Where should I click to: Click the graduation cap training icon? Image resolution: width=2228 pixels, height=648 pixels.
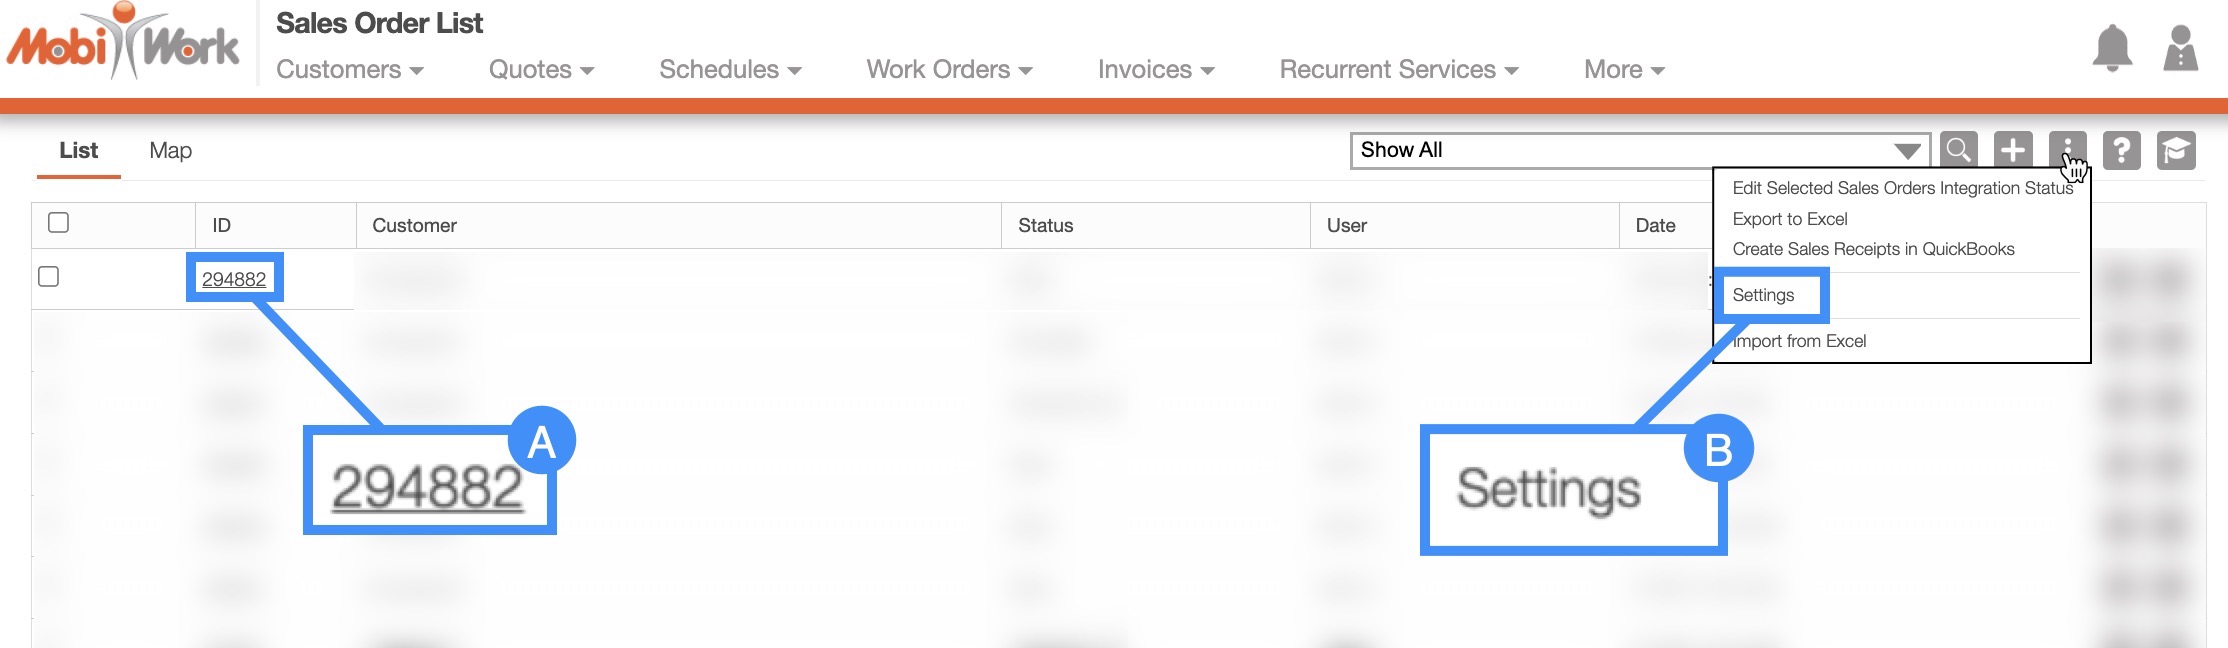click(x=2175, y=150)
